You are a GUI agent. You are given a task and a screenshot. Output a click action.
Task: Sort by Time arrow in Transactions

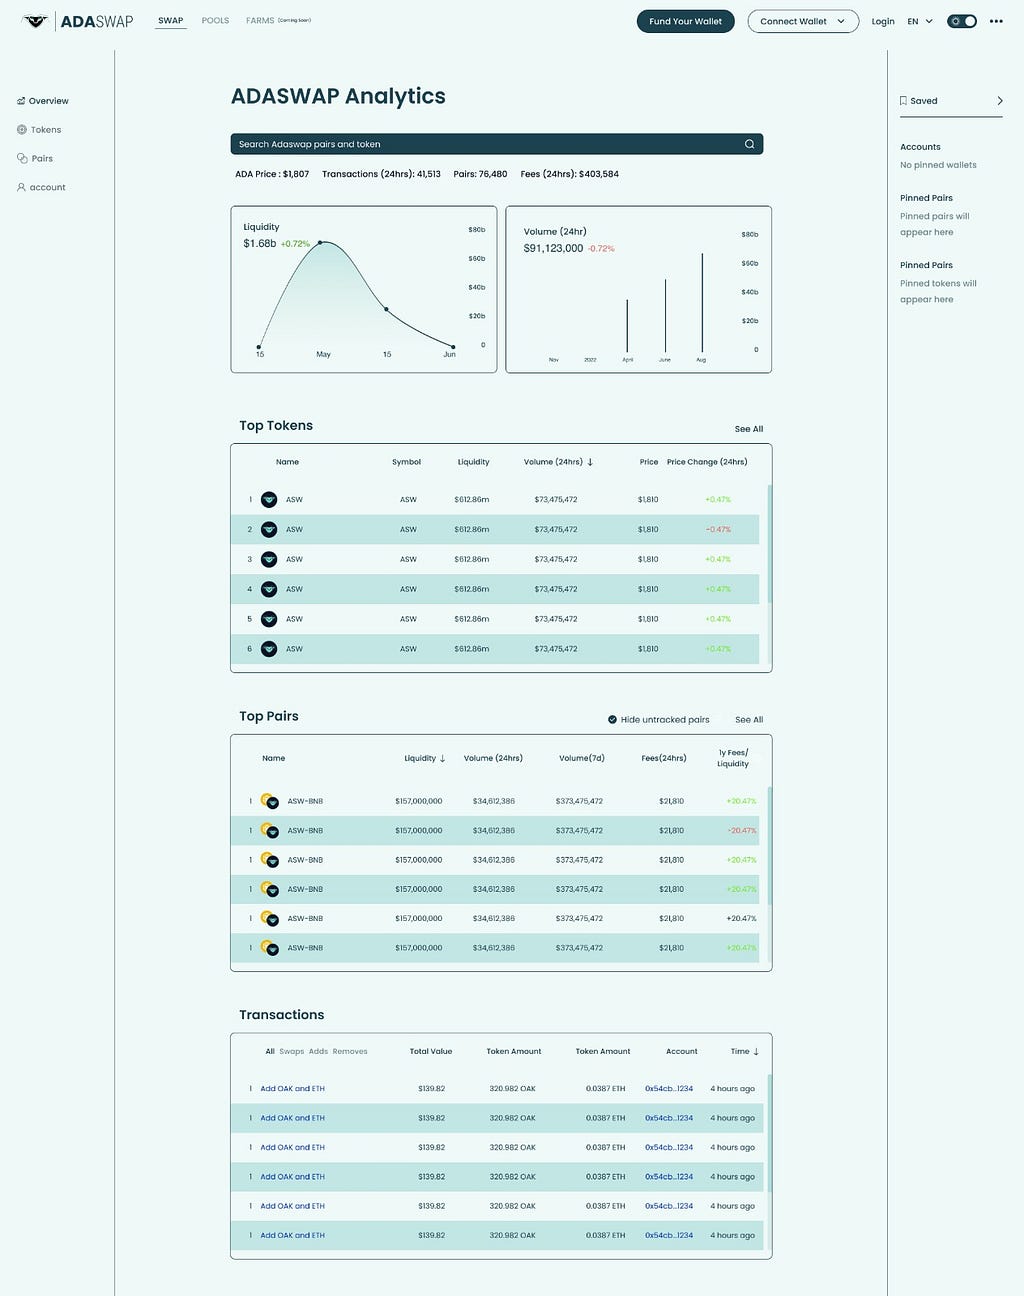coord(756,1051)
